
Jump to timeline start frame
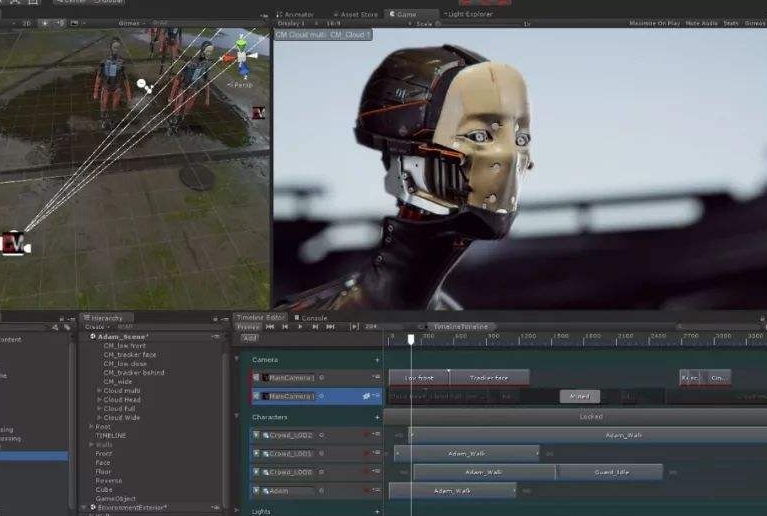[x=271, y=326]
